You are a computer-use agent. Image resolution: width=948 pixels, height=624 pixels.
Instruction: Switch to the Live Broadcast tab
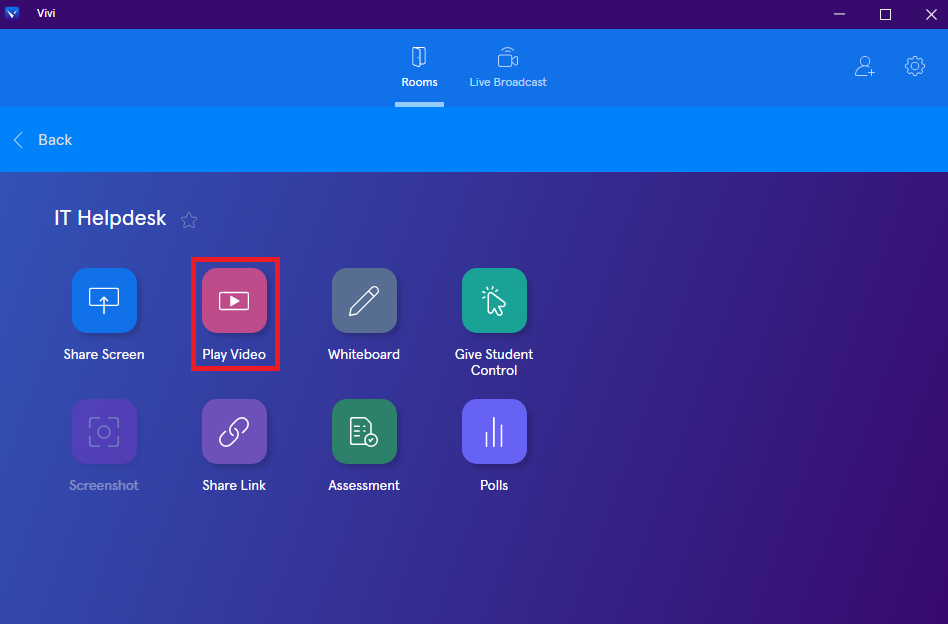click(x=508, y=67)
